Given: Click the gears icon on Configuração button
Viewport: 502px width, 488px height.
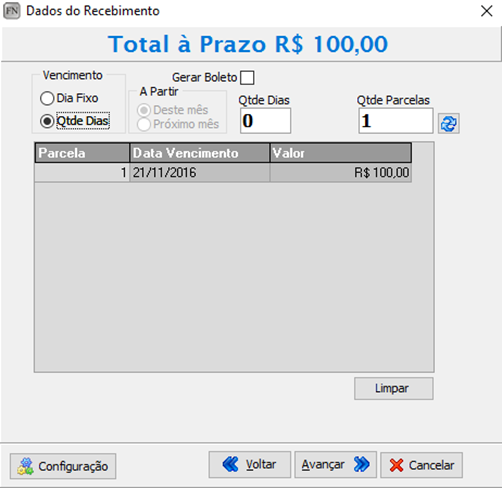Looking at the screenshot, I should coord(25,466).
